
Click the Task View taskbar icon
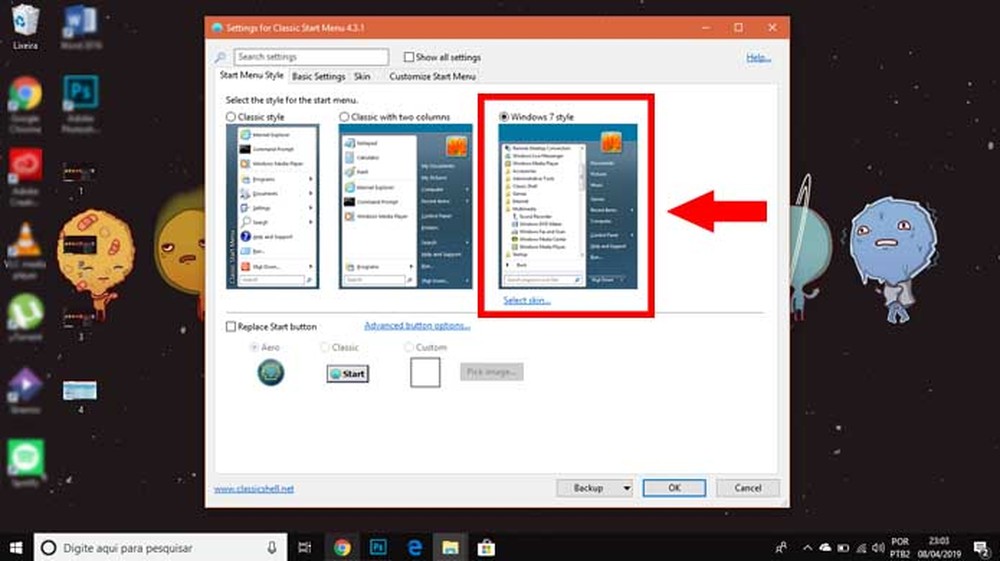coord(305,548)
